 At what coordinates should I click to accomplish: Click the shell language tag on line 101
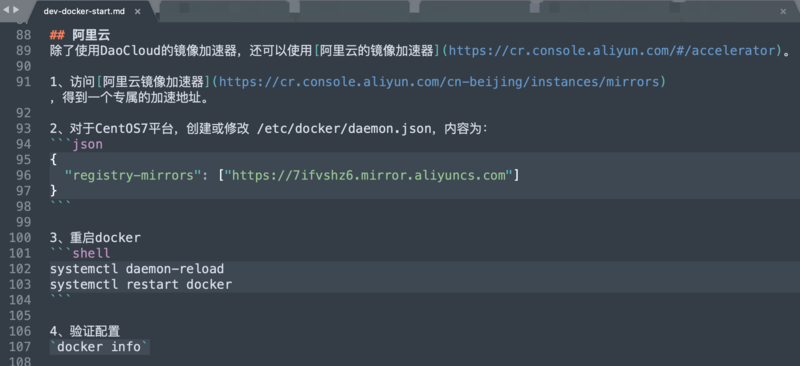(x=91, y=253)
